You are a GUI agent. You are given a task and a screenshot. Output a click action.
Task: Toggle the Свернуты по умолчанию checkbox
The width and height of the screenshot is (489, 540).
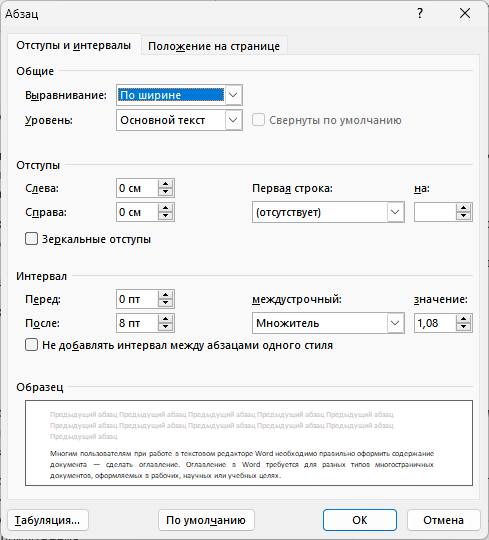pos(258,120)
